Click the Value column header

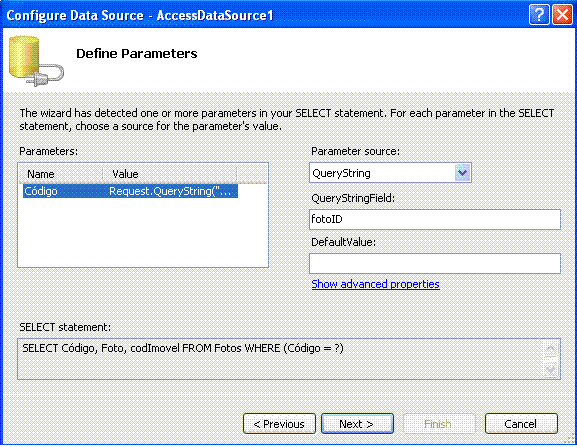click(170, 174)
